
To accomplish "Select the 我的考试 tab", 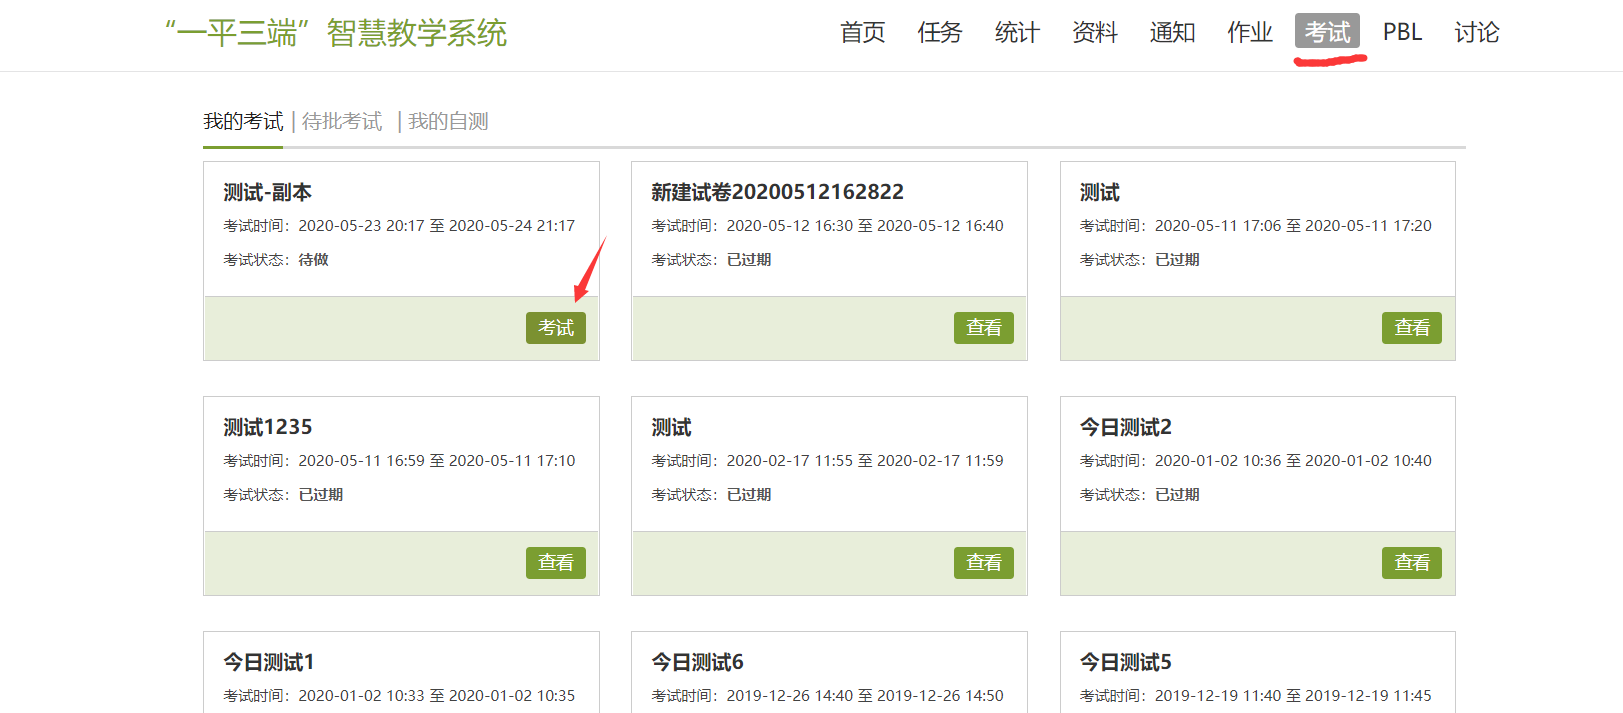I will 243,122.
